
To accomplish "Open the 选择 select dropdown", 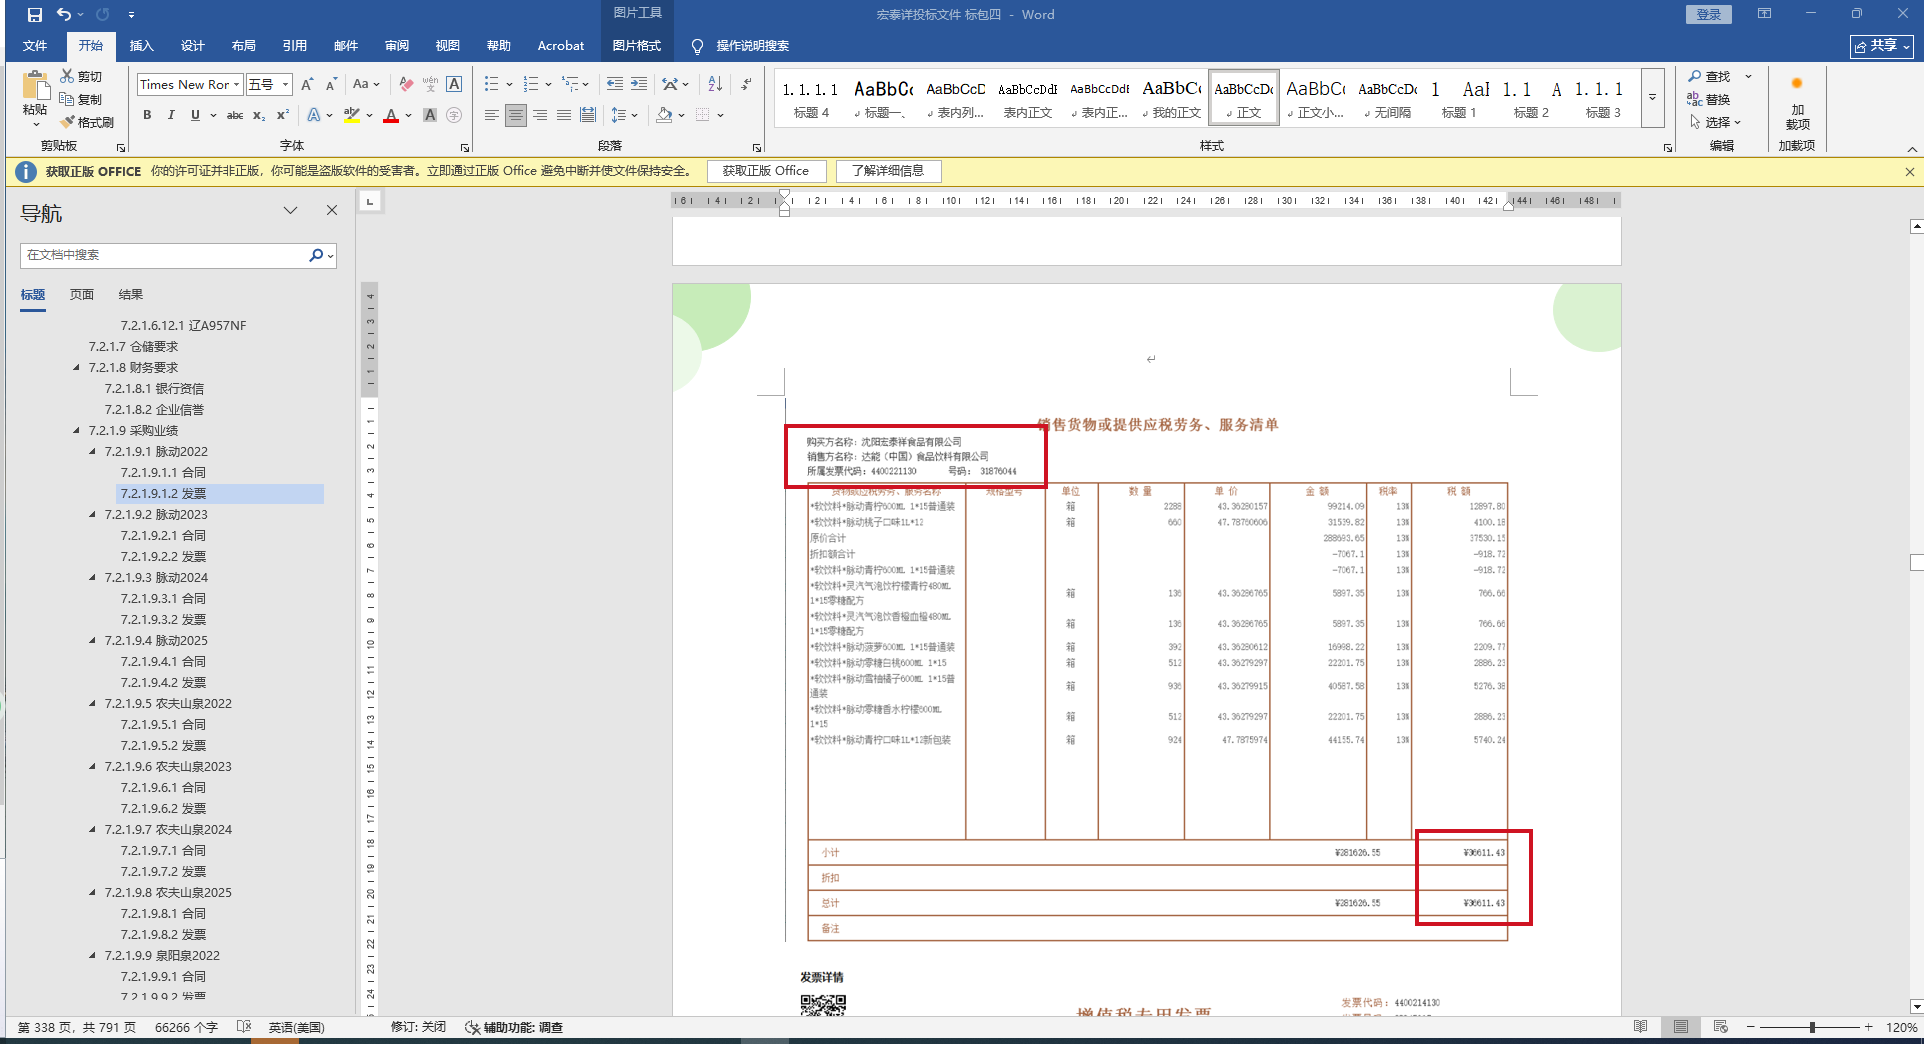I will coord(1715,122).
